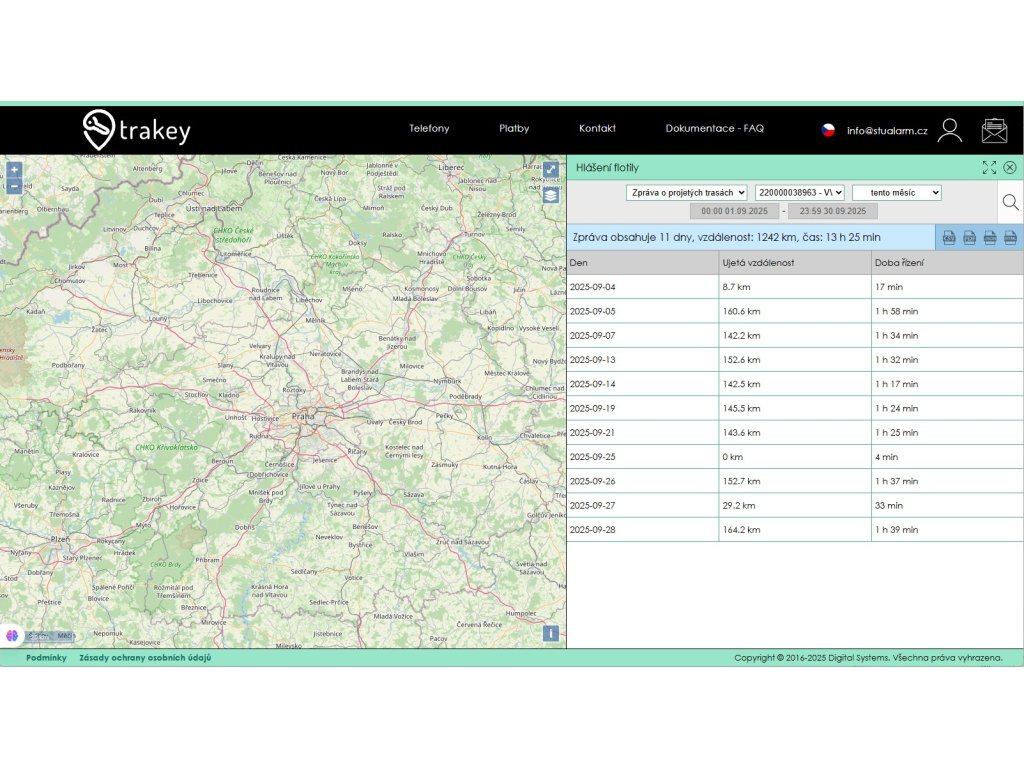The image size is (1024, 768).
Task: Go to Dokumentace - FAQ menu
Action: [714, 129]
